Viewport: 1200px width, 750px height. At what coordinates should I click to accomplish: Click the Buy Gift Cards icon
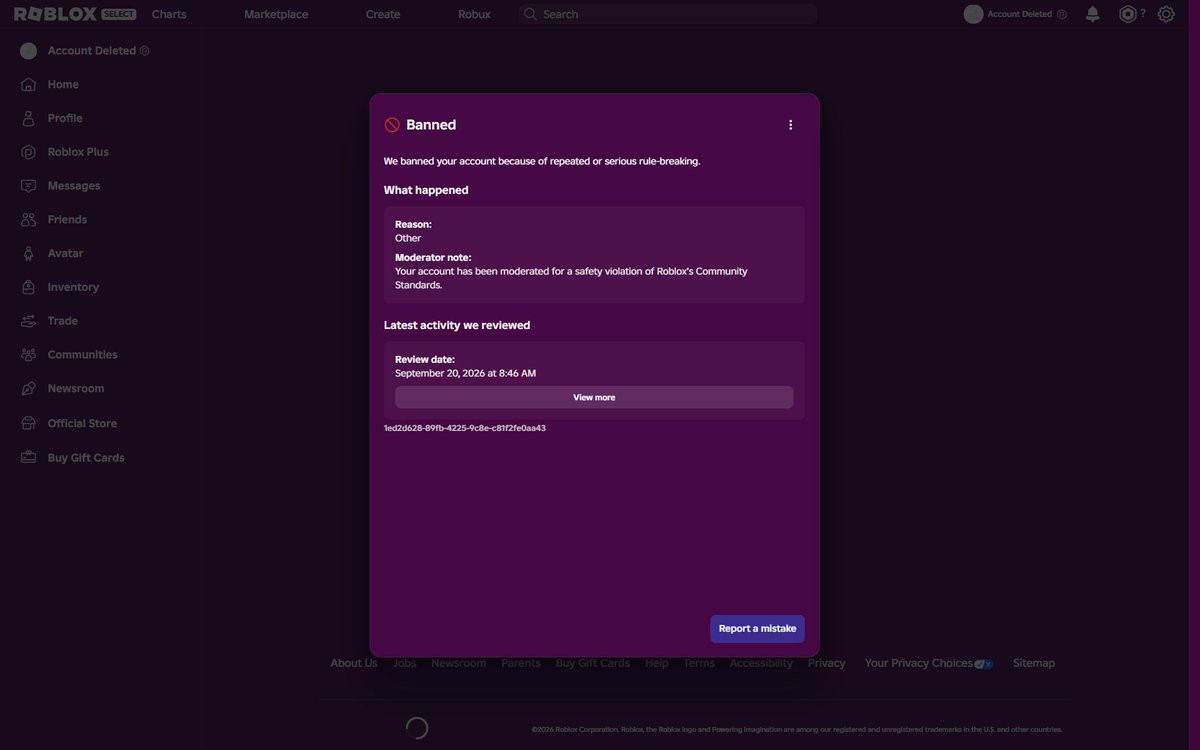[x=28, y=457]
